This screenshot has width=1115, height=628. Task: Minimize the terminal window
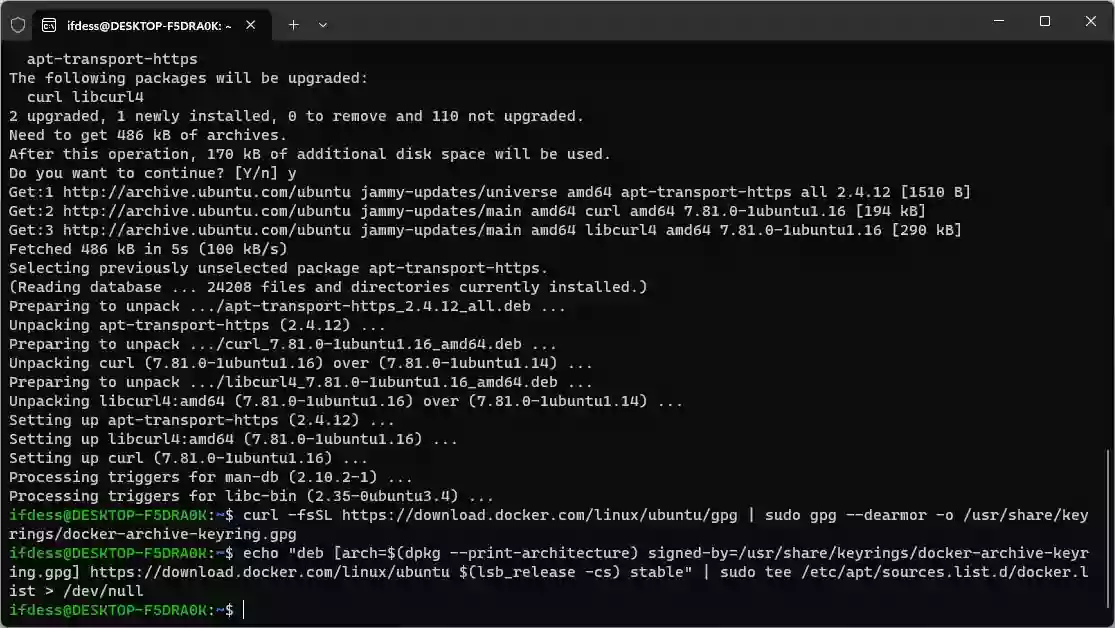pos(998,21)
